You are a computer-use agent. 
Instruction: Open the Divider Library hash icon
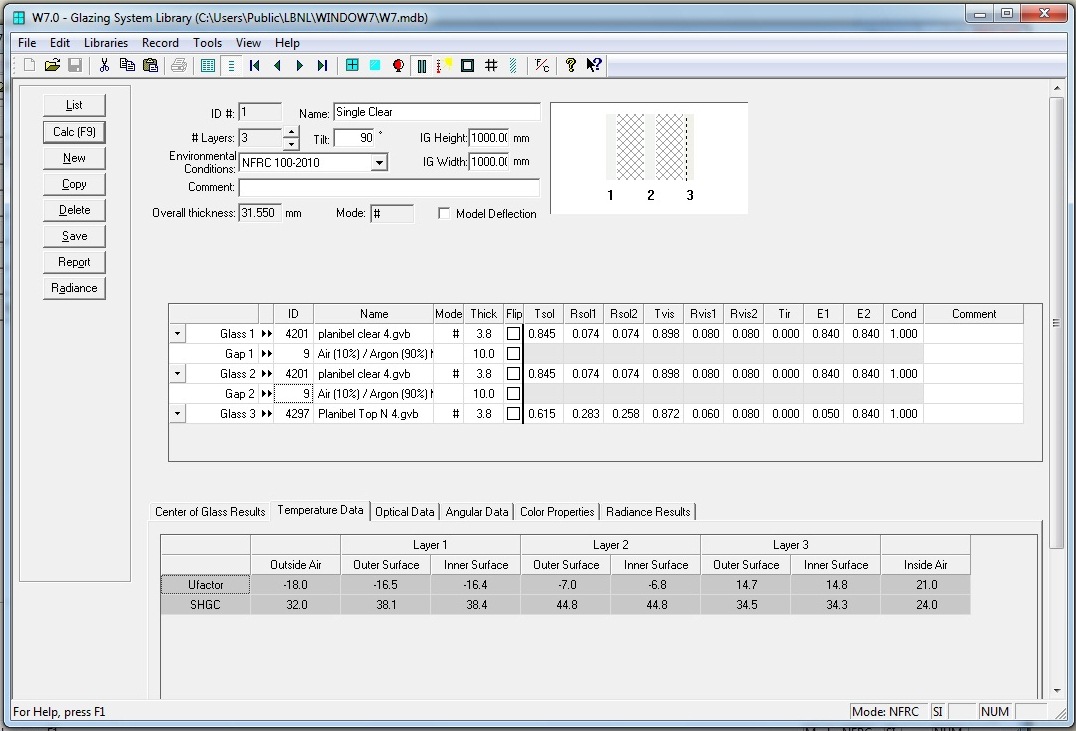click(491, 65)
